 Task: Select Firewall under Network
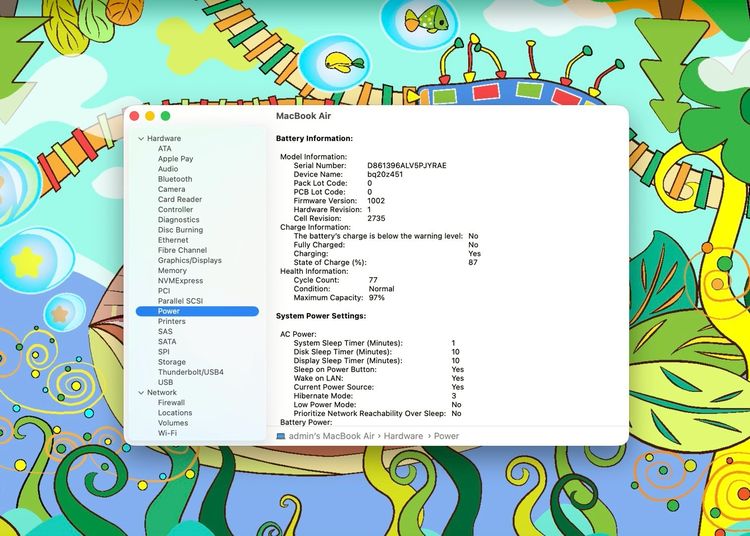pyautogui.click(x=171, y=403)
